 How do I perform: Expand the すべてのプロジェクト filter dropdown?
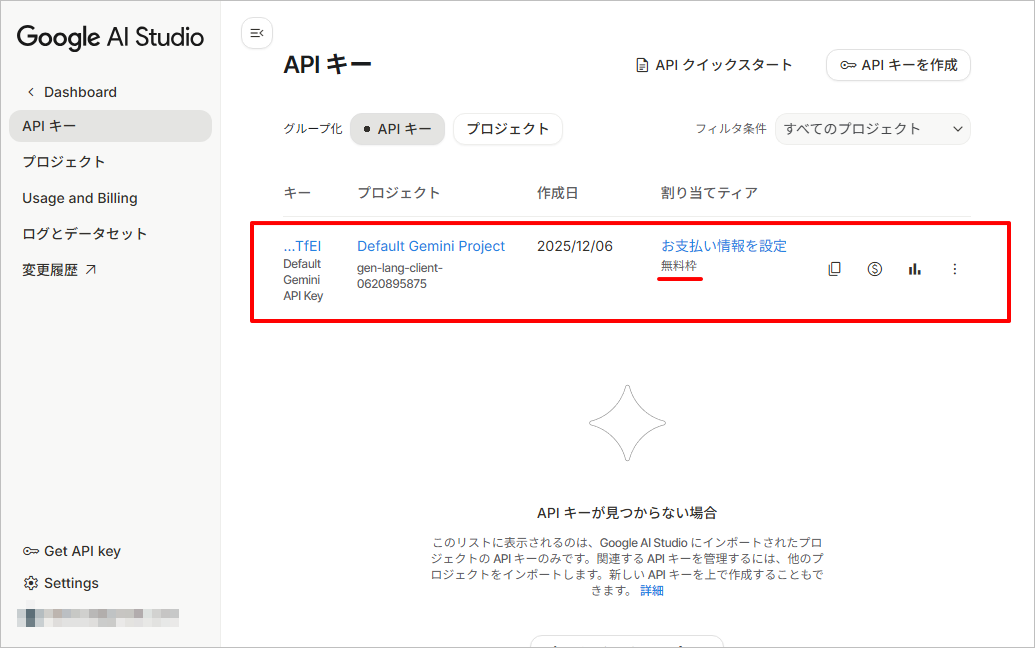(x=873, y=129)
